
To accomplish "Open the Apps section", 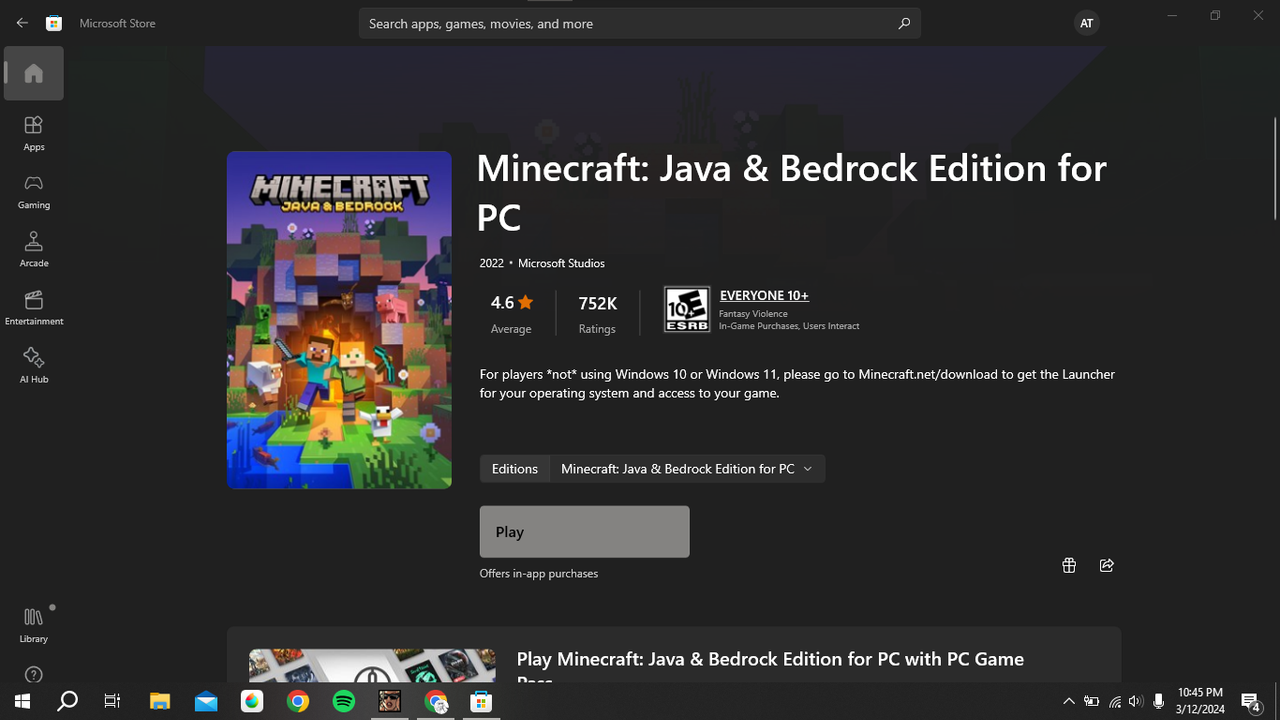I will tap(34, 133).
